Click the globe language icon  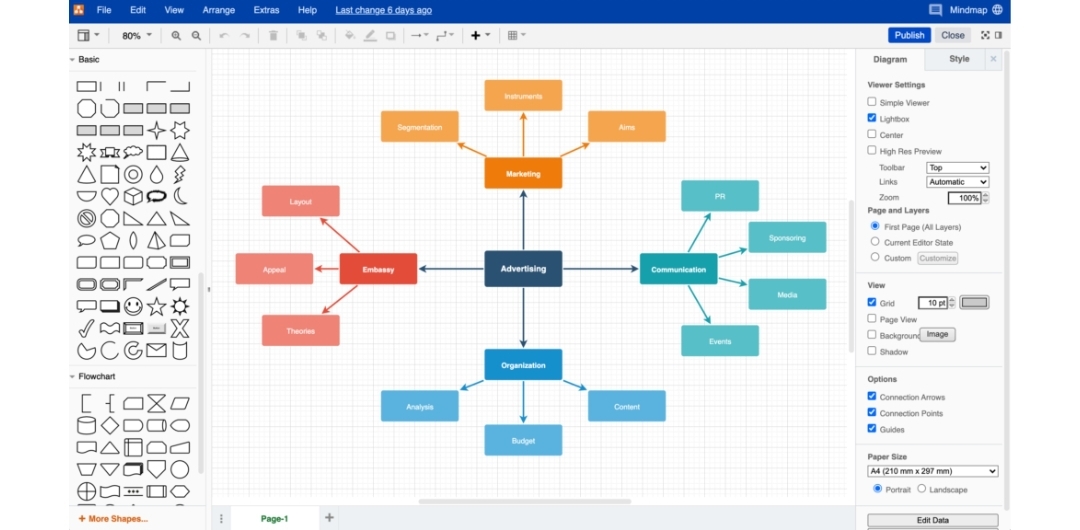pos(997,10)
